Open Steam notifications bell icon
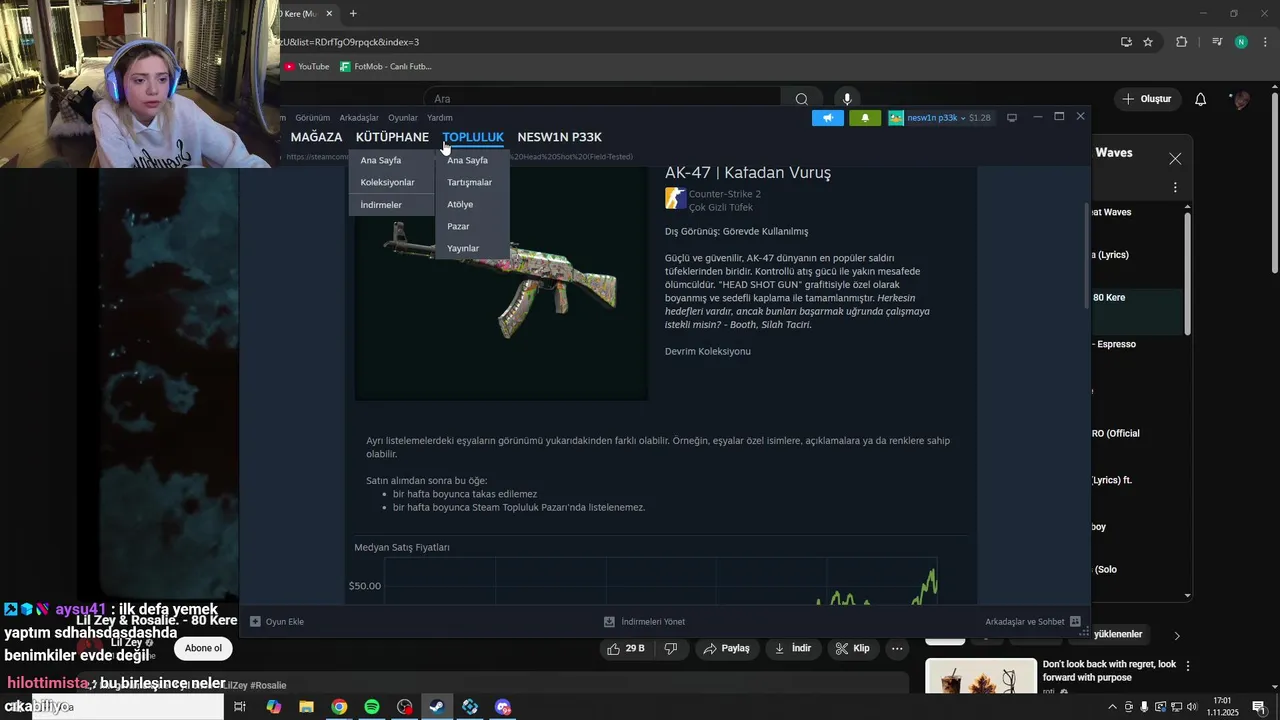Screen dimensions: 1280x720 (x=865, y=118)
